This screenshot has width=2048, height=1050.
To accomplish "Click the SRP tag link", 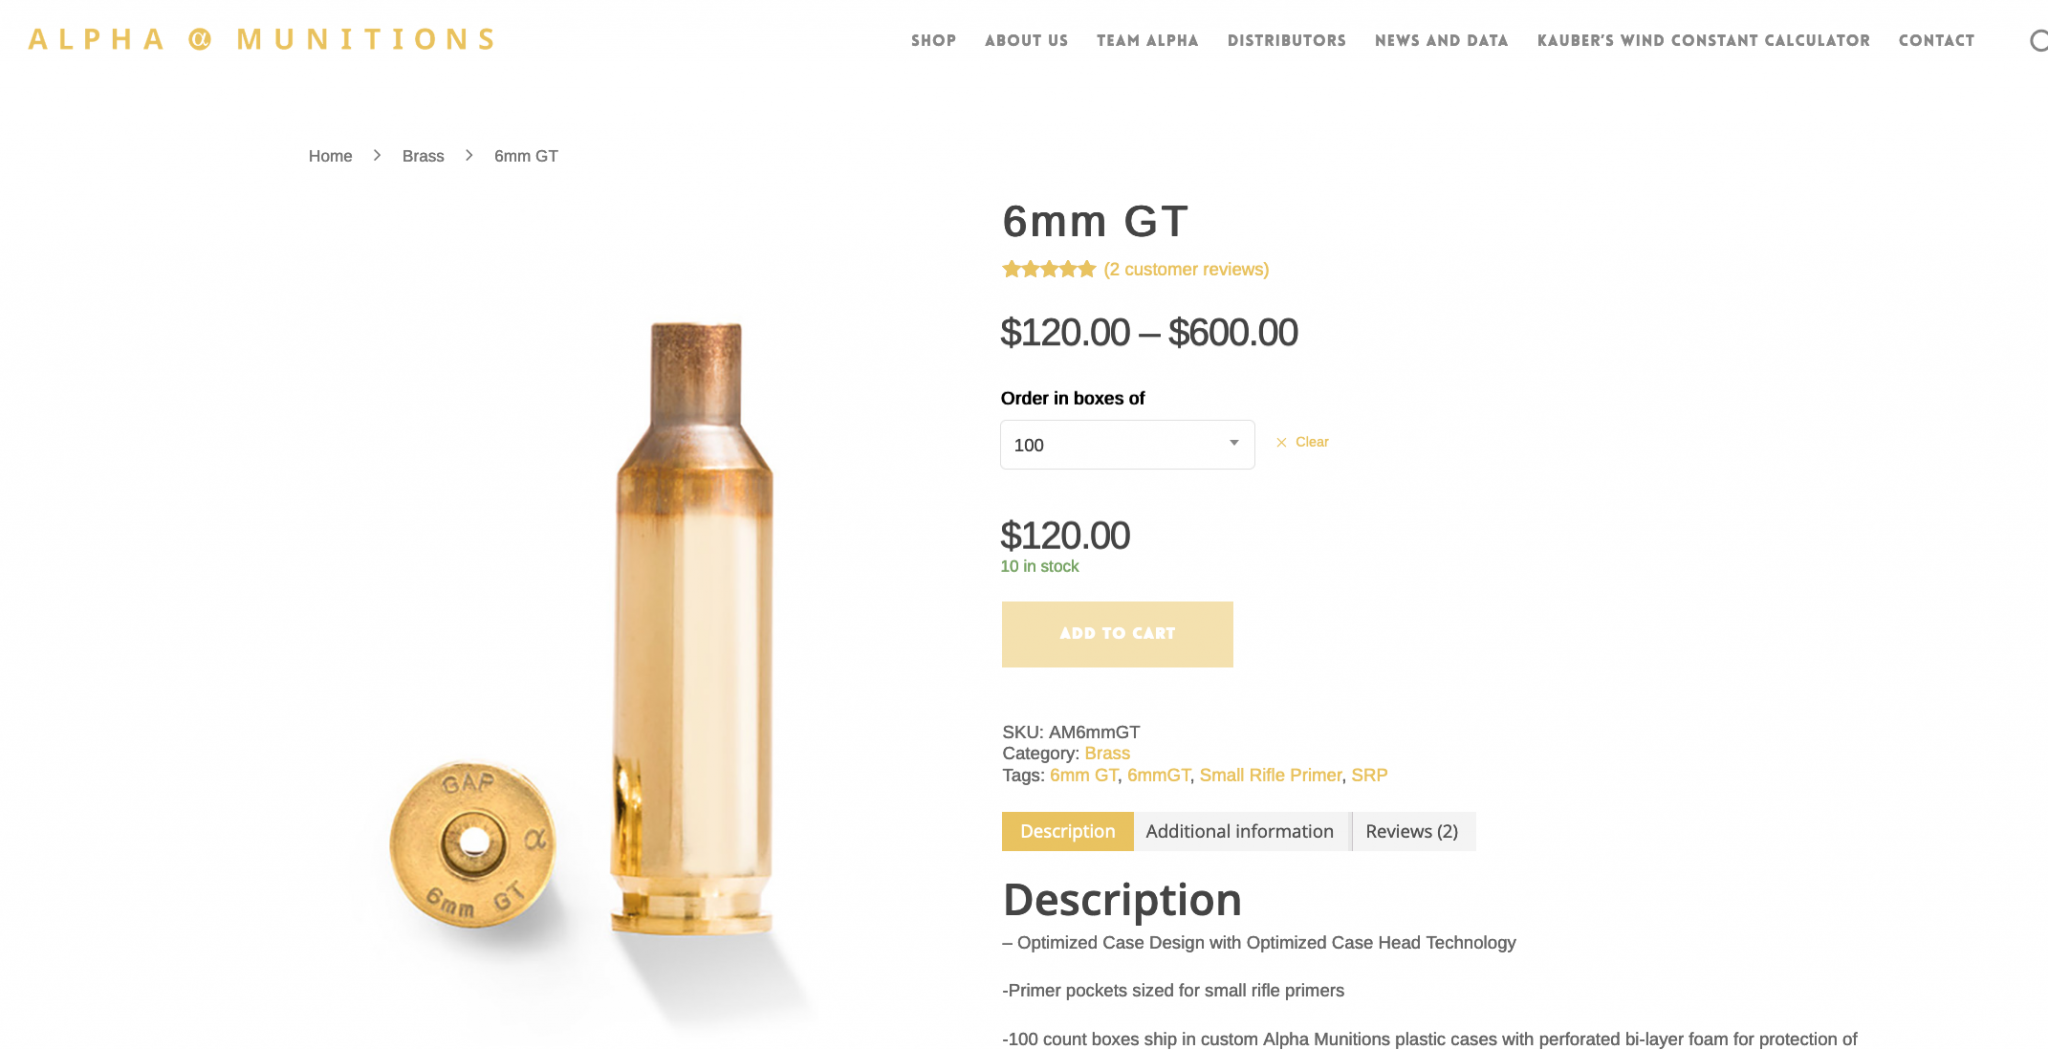I will [1369, 775].
